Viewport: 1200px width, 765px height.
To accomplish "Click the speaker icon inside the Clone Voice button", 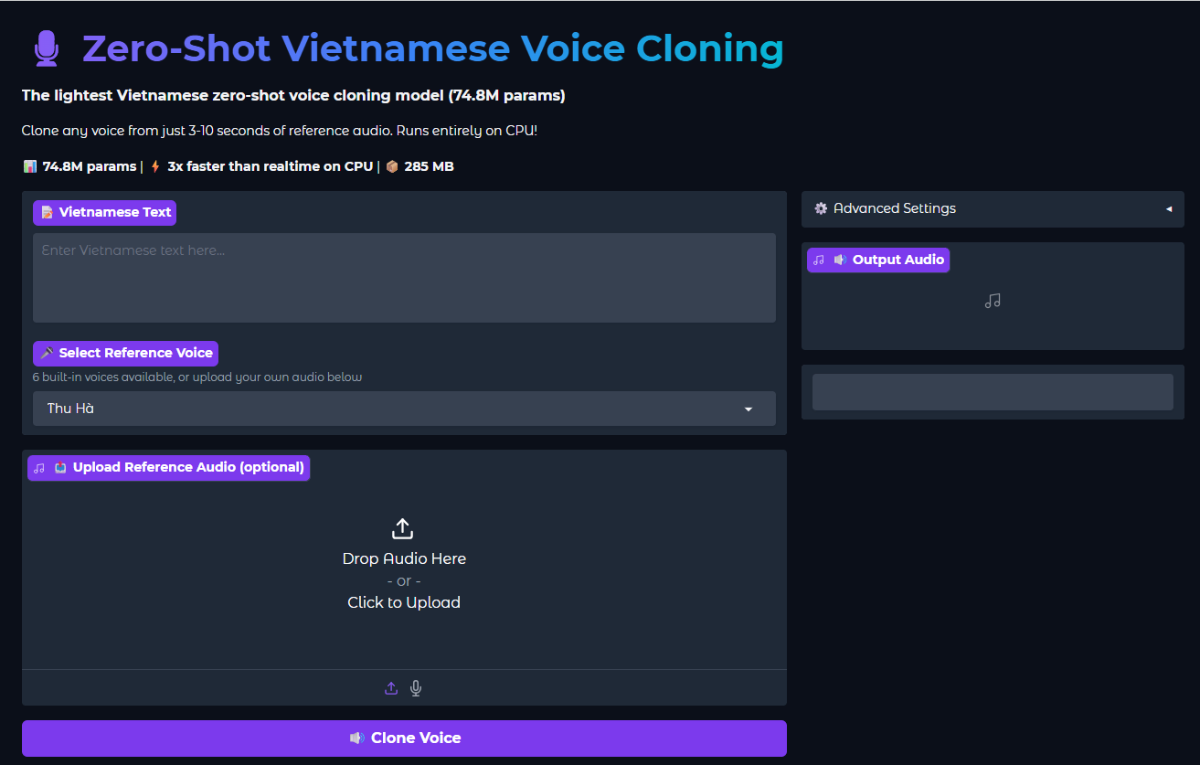I will click(357, 737).
